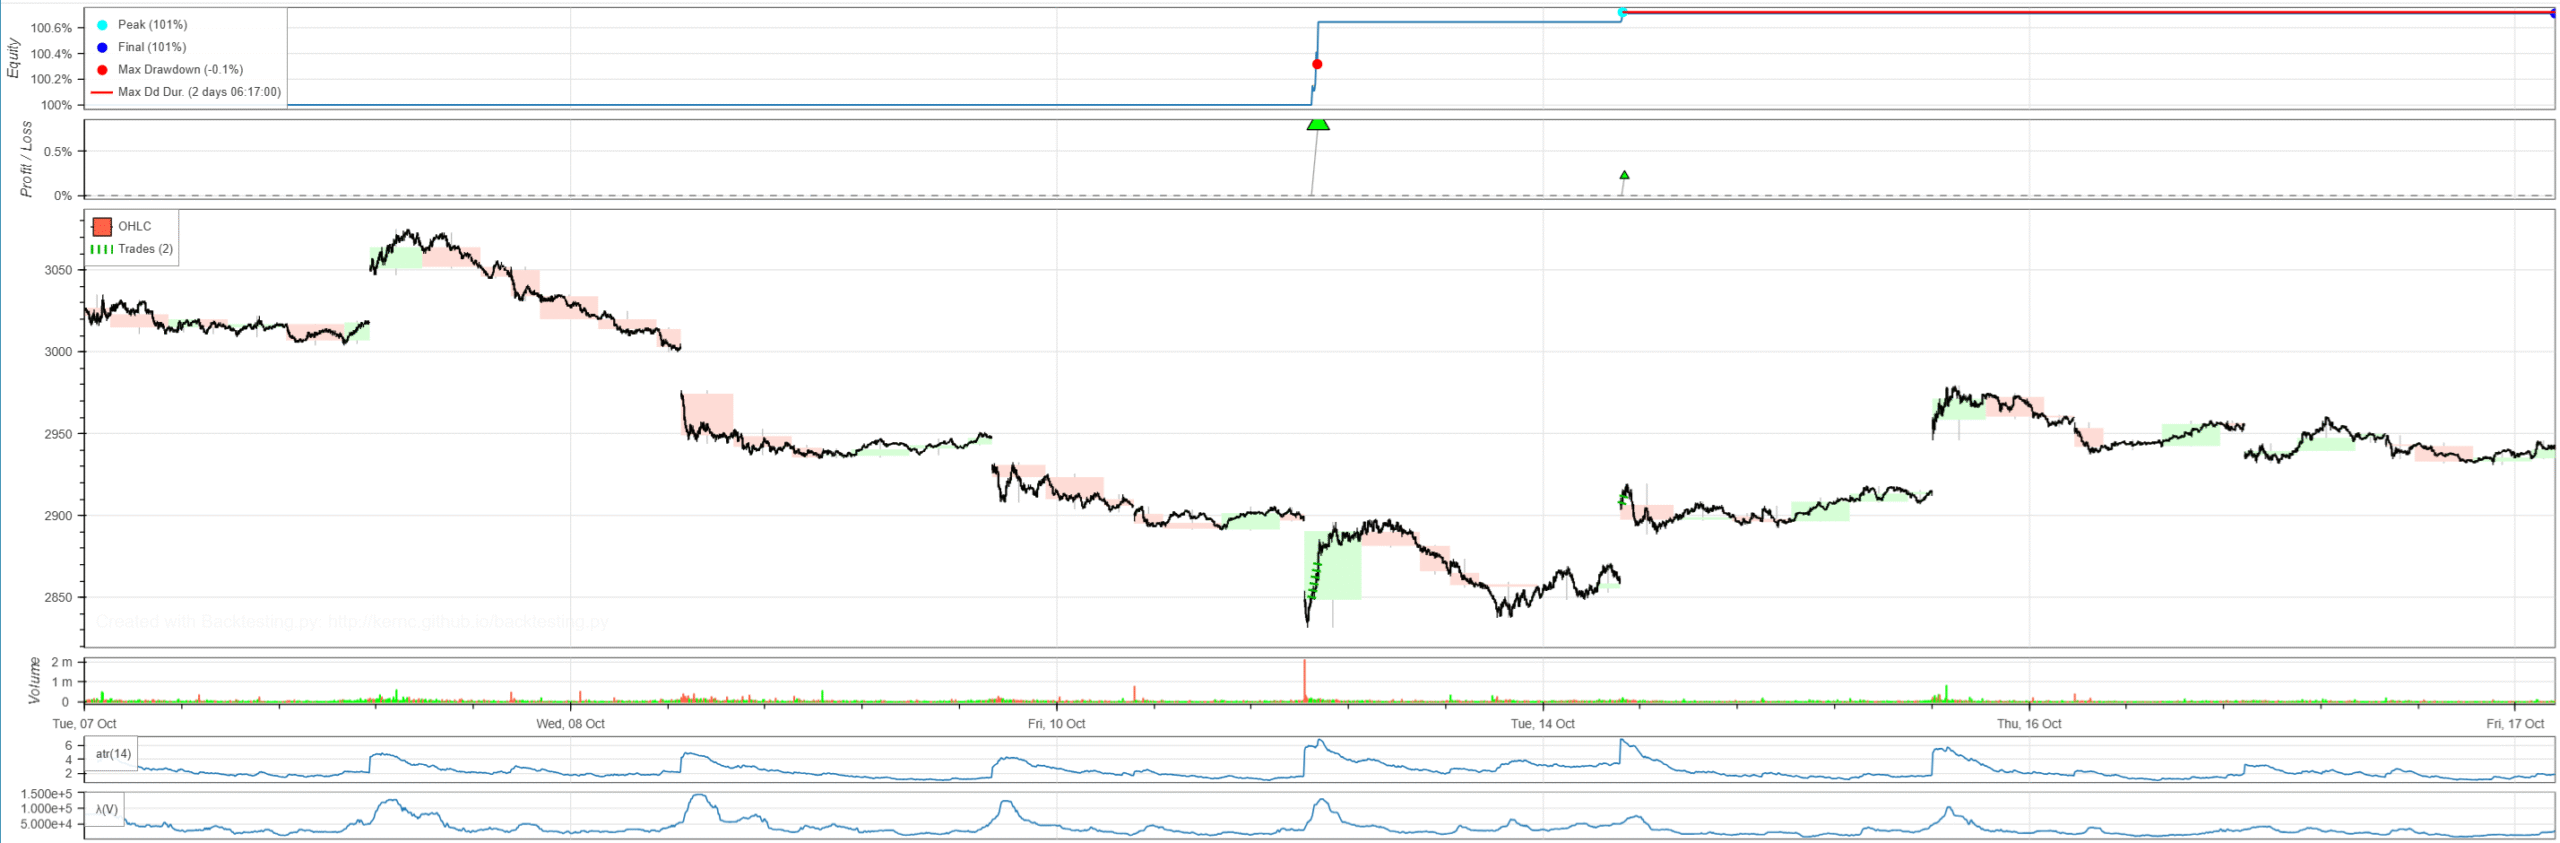Click the cyan peak marker on equity curve
The width and height of the screenshot is (2560, 843).
coord(1621,12)
